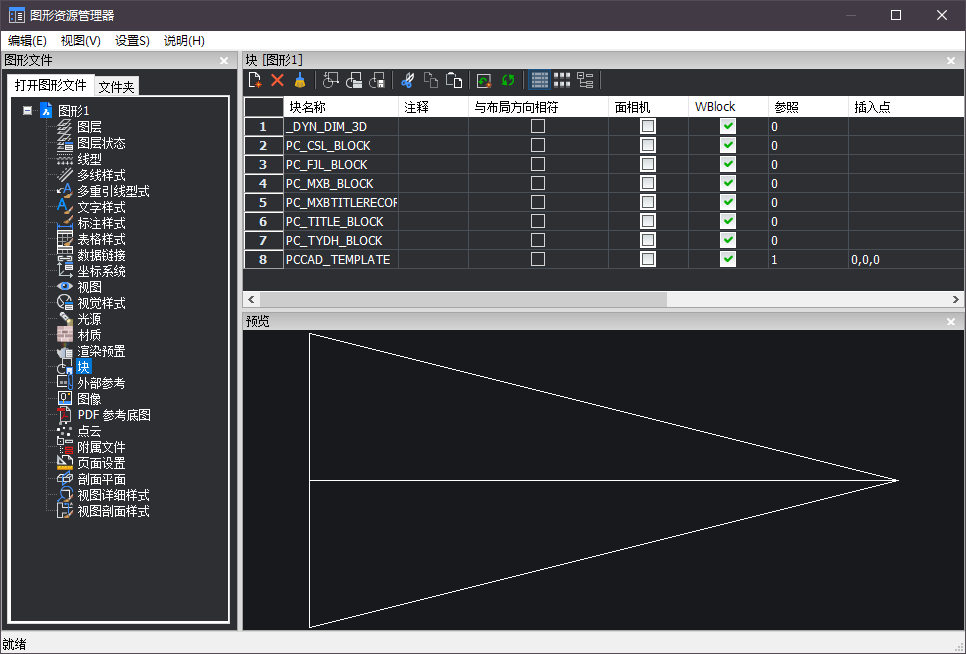Collapse the 图形1 tree node
Image resolution: width=966 pixels, height=654 pixels.
tap(28, 111)
